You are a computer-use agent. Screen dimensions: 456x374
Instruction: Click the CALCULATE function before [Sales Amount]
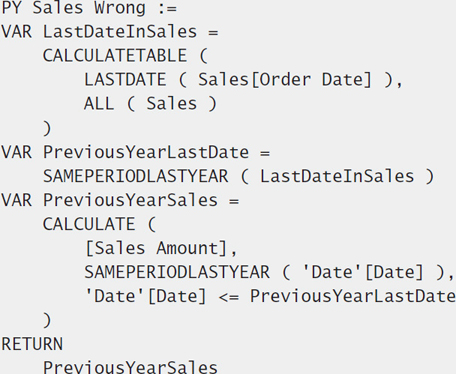point(89,224)
